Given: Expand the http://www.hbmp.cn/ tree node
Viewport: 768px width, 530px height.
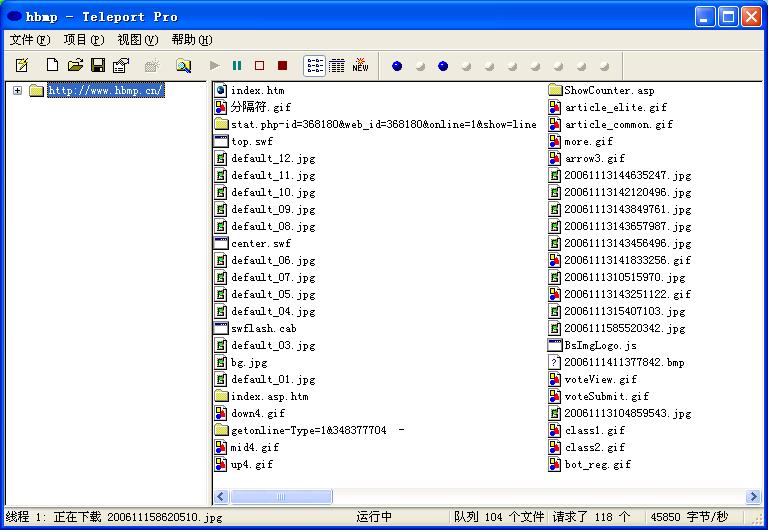Looking at the screenshot, I should (18, 91).
